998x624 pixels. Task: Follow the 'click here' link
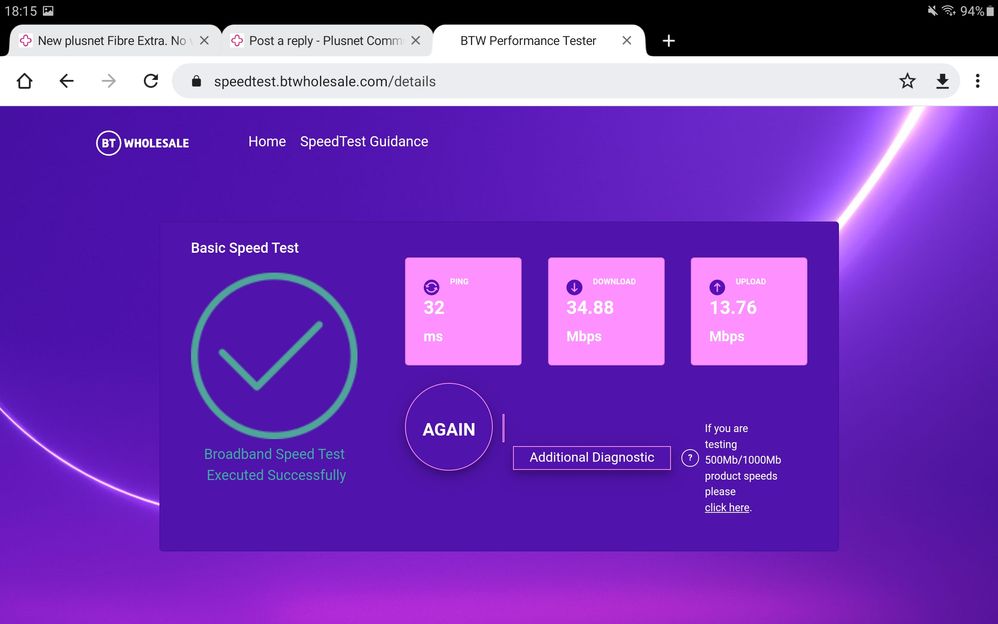(x=726, y=508)
